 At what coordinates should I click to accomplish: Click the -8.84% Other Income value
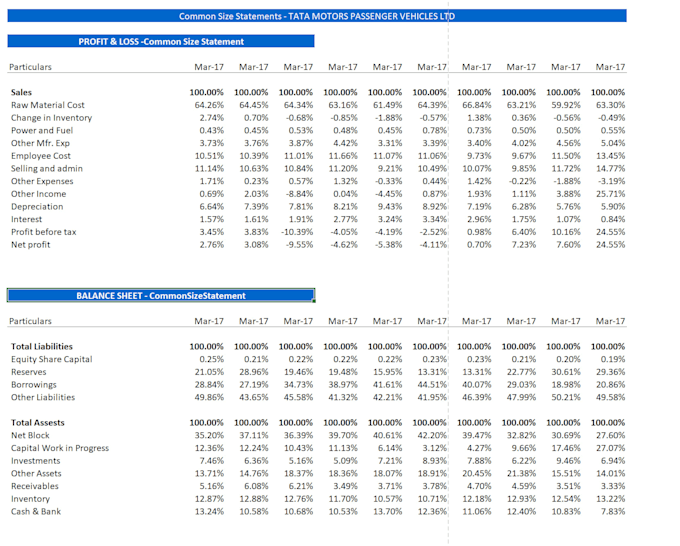coord(299,194)
